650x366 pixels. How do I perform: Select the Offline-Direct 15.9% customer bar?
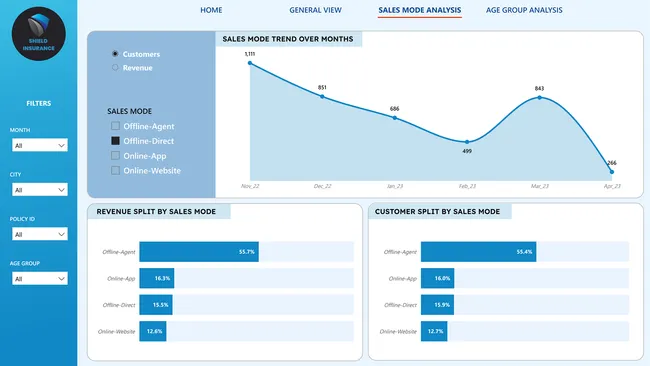pos(437,305)
